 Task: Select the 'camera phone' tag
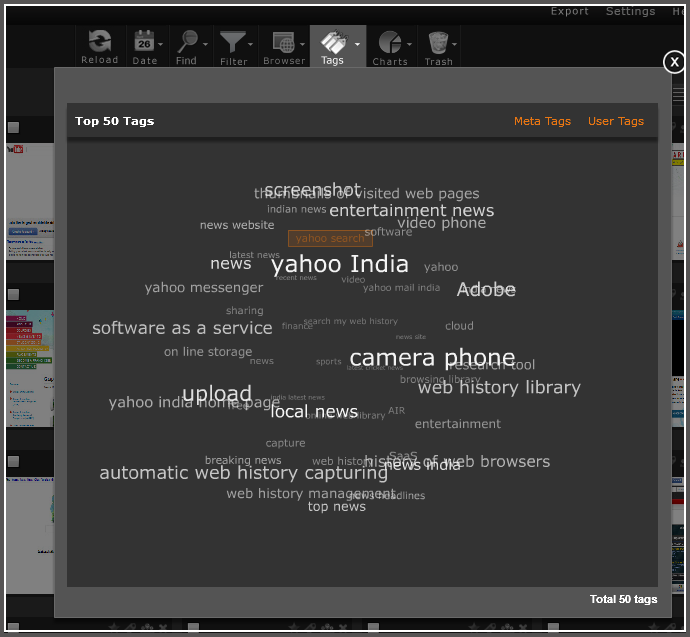432,358
